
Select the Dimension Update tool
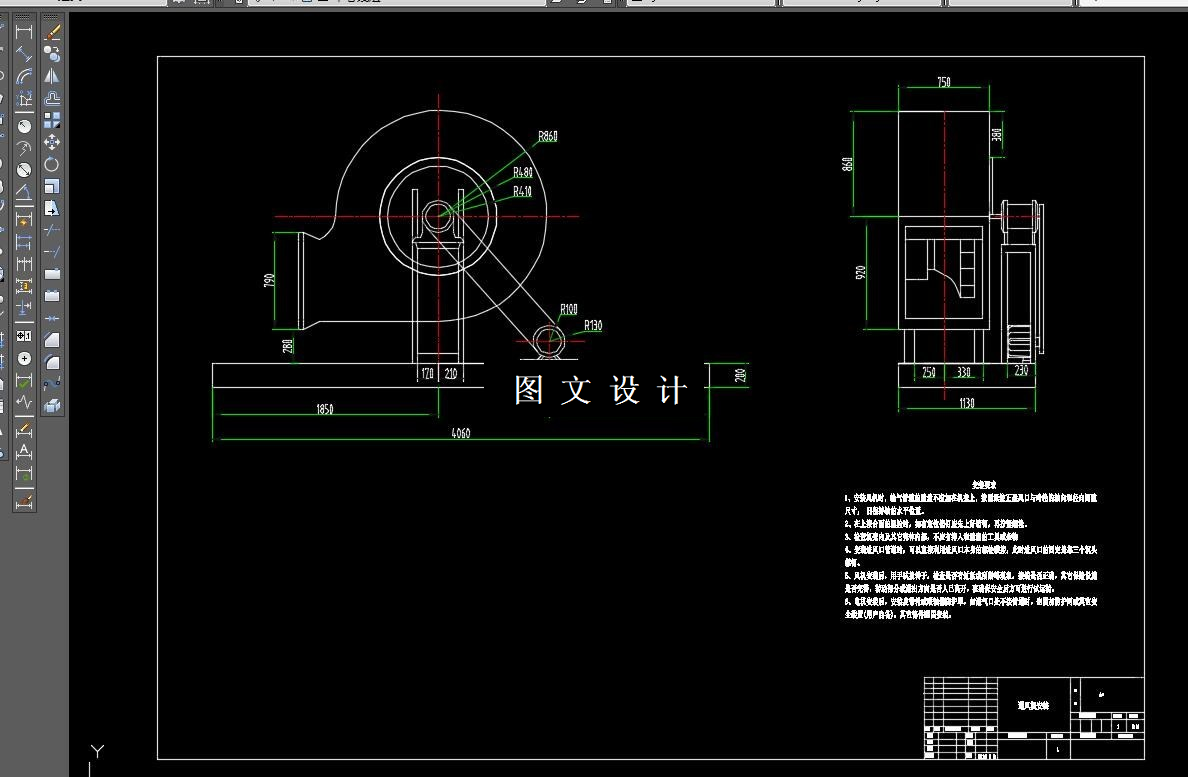pos(24,474)
